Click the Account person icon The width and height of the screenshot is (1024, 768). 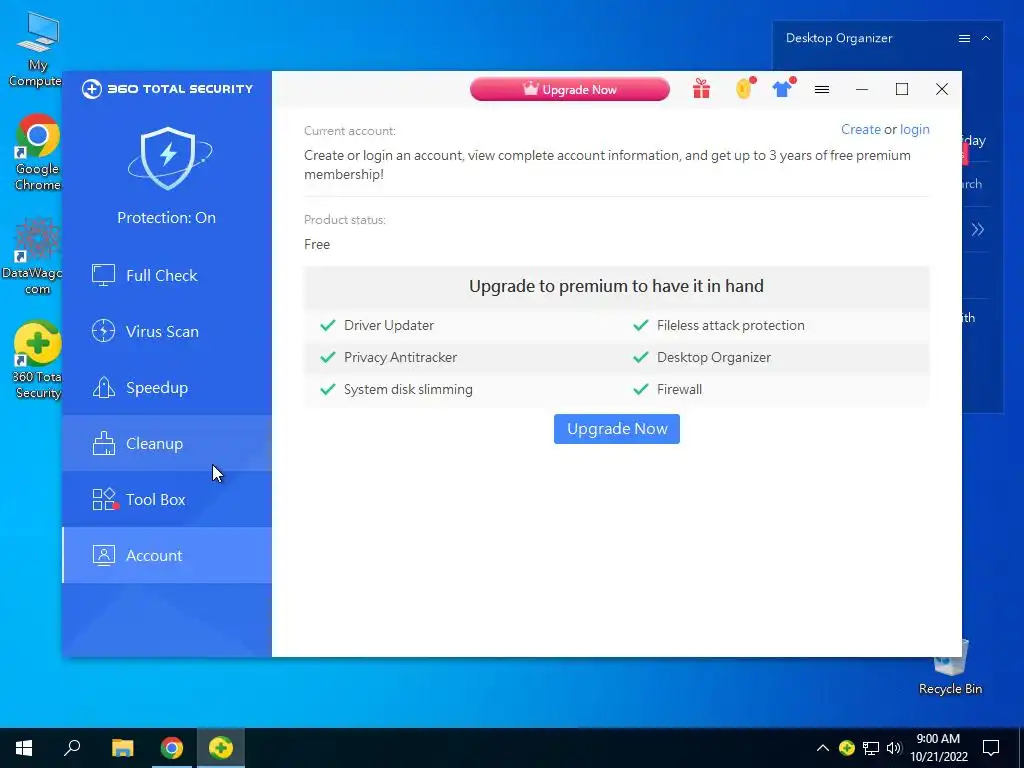click(103, 555)
